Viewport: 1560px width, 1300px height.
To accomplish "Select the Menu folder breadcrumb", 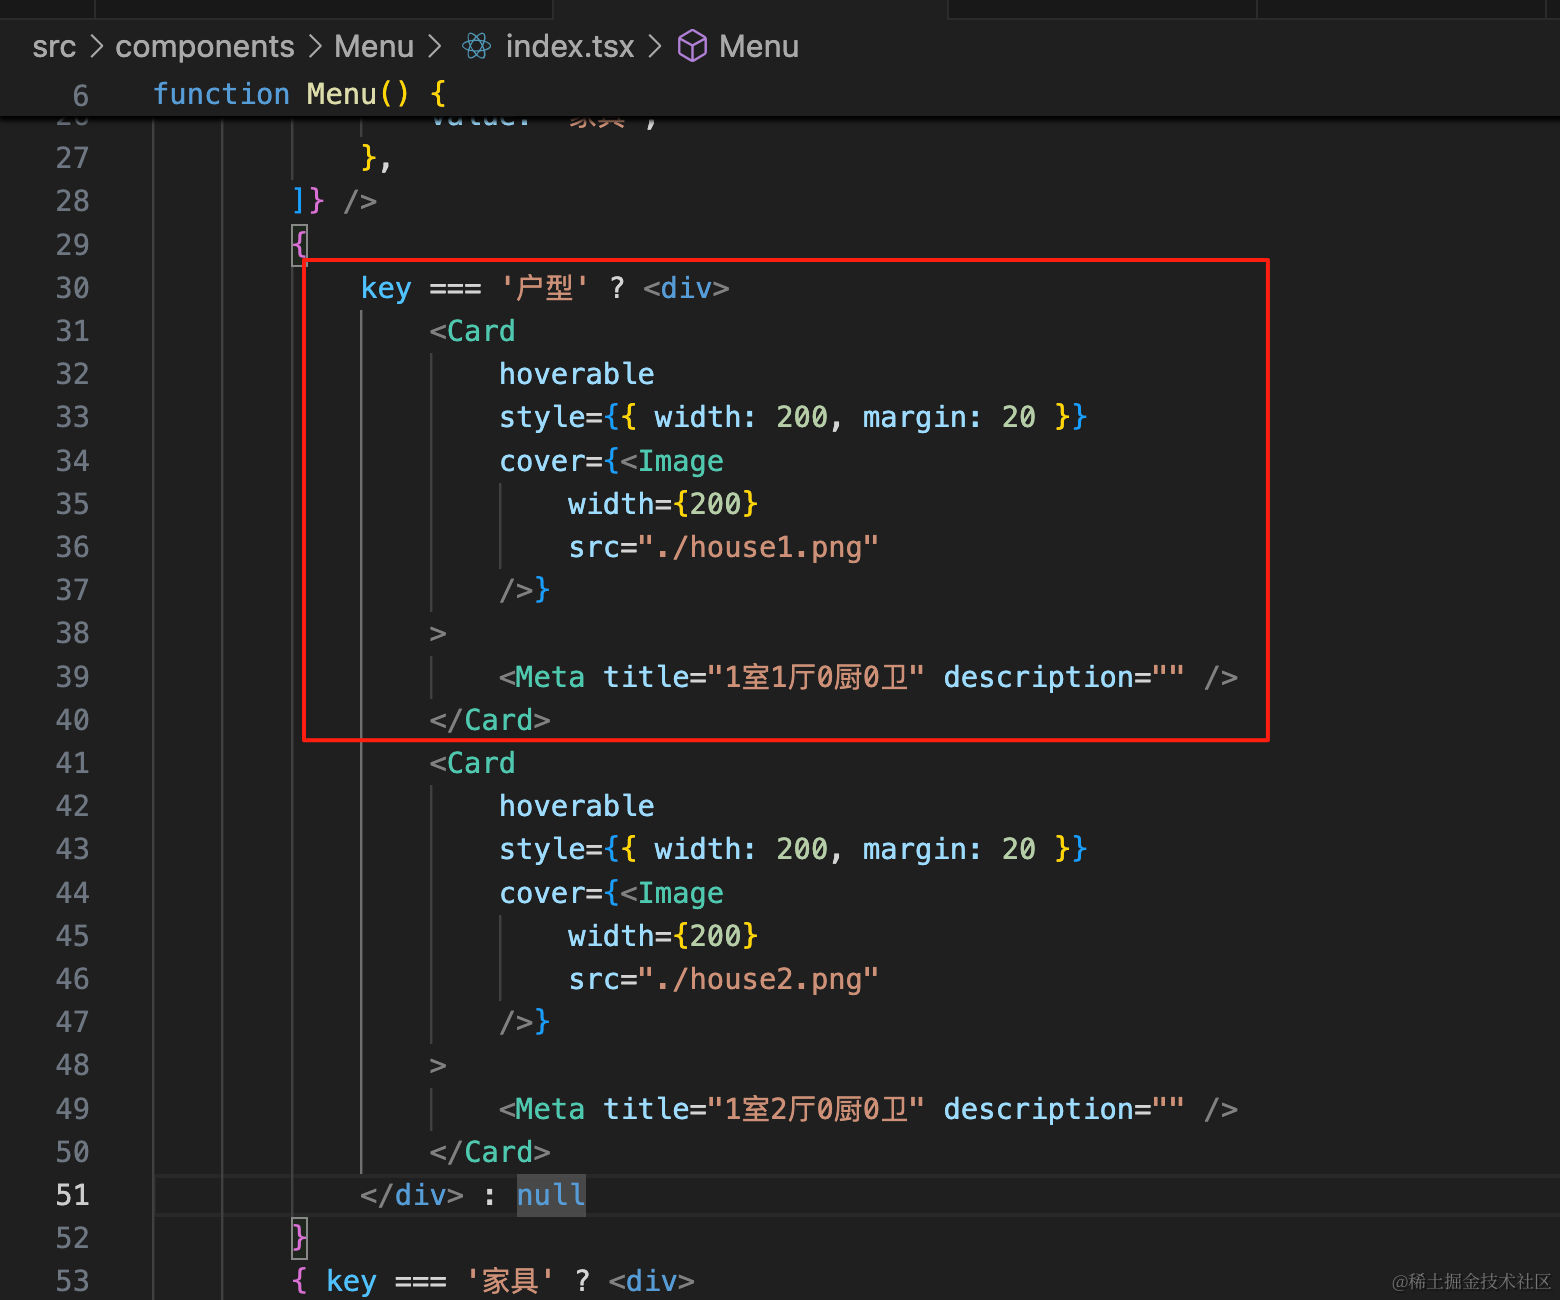I will click(374, 47).
